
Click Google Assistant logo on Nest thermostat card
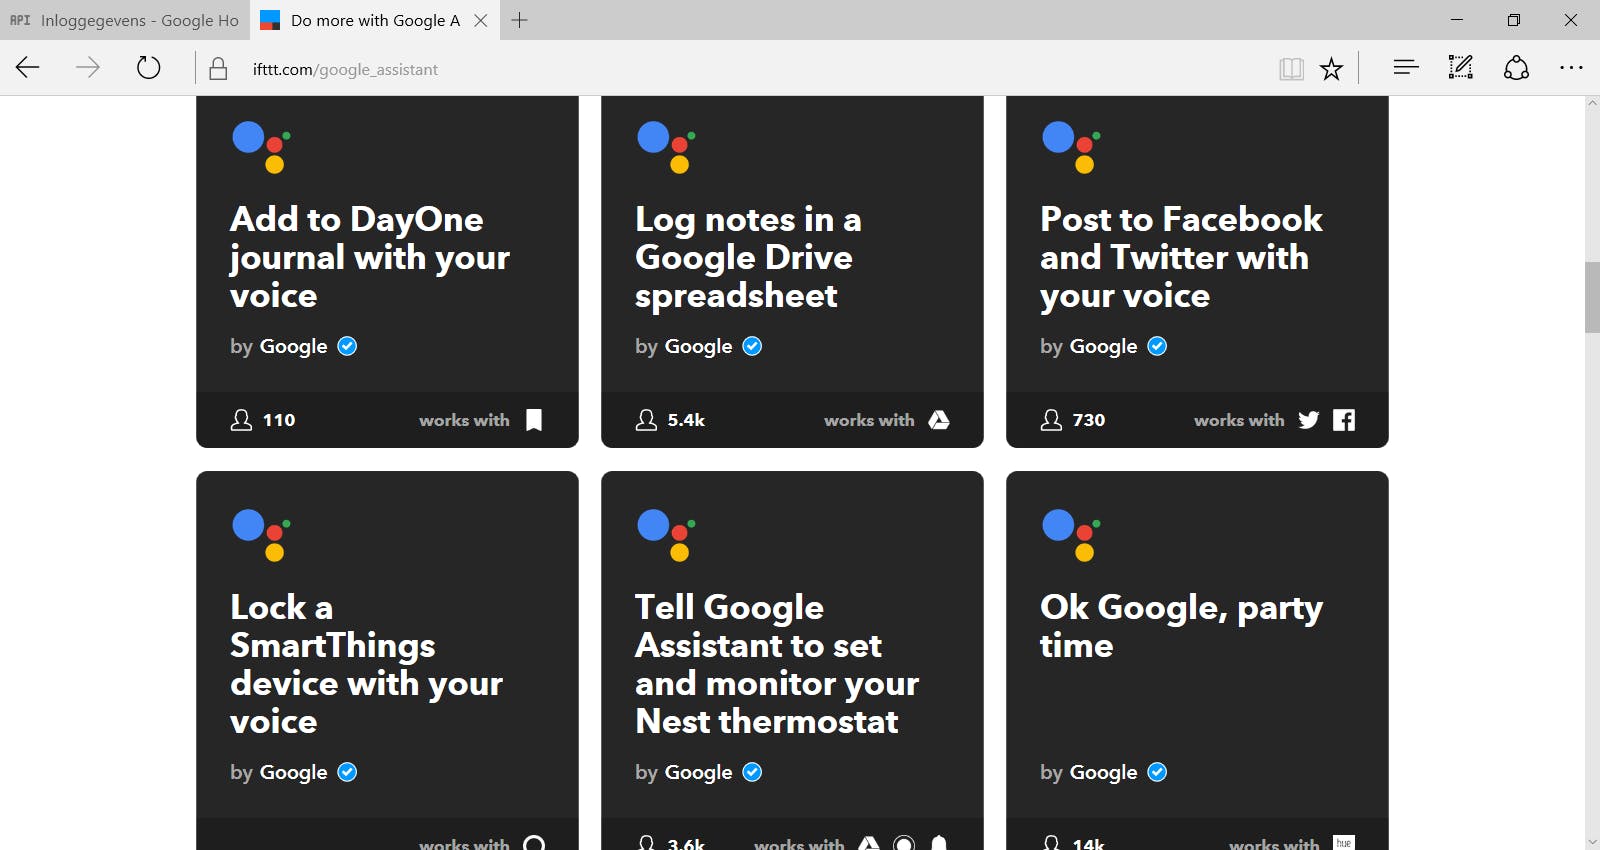(666, 535)
